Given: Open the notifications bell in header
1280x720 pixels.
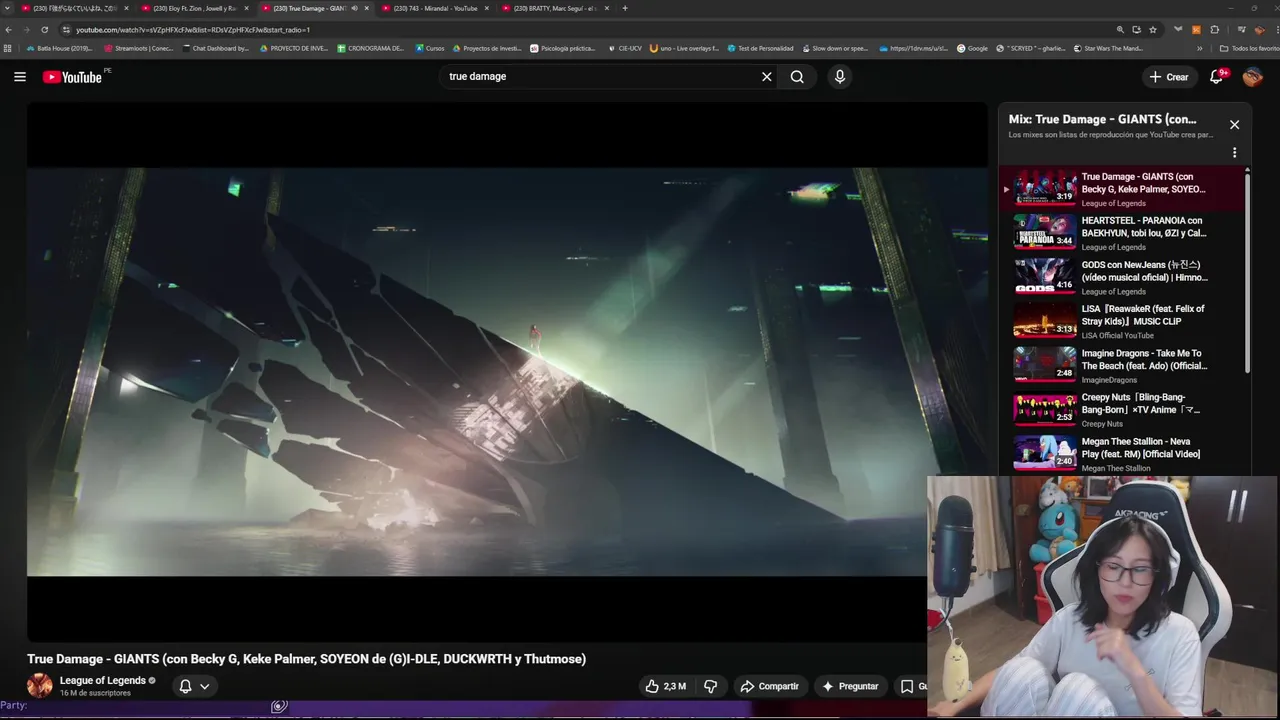Looking at the screenshot, I should pyautogui.click(x=1217, y=76).
